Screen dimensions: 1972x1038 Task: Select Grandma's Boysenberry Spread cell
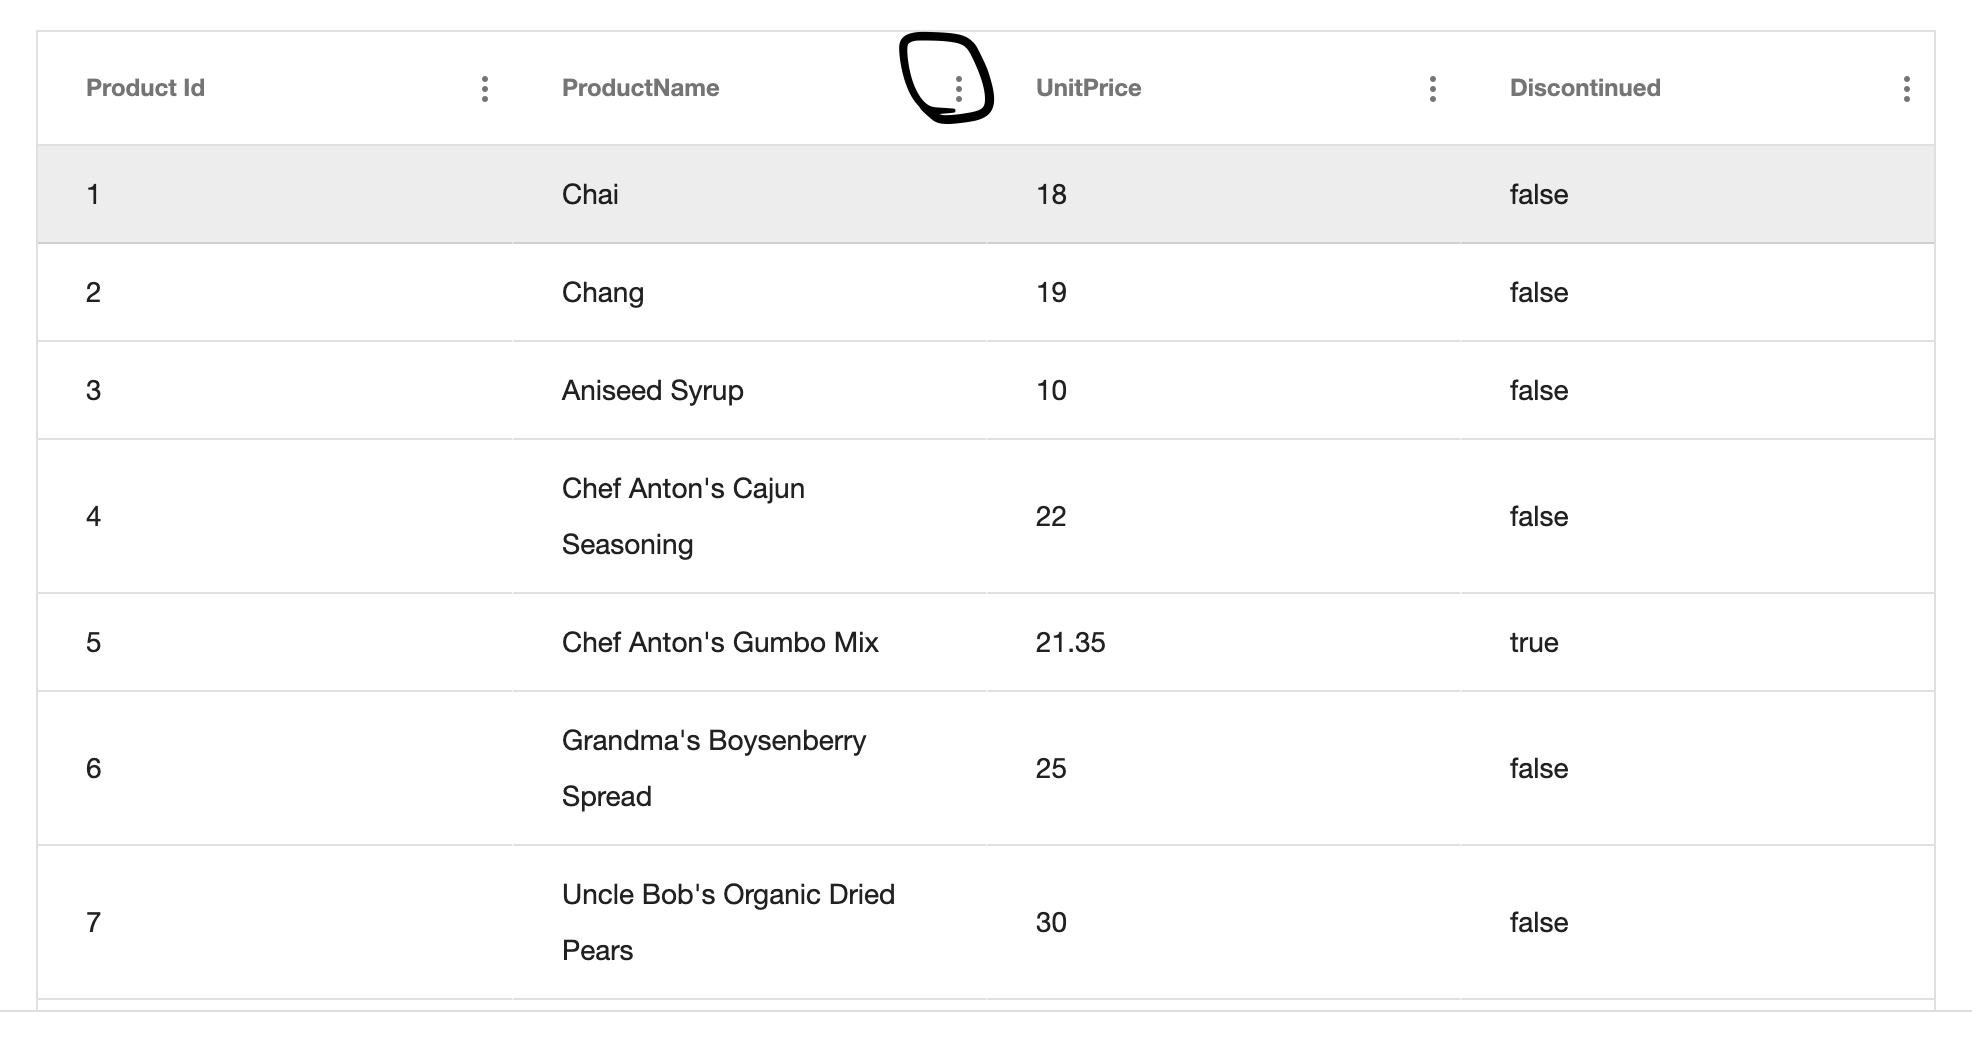[x=714, y=768]
